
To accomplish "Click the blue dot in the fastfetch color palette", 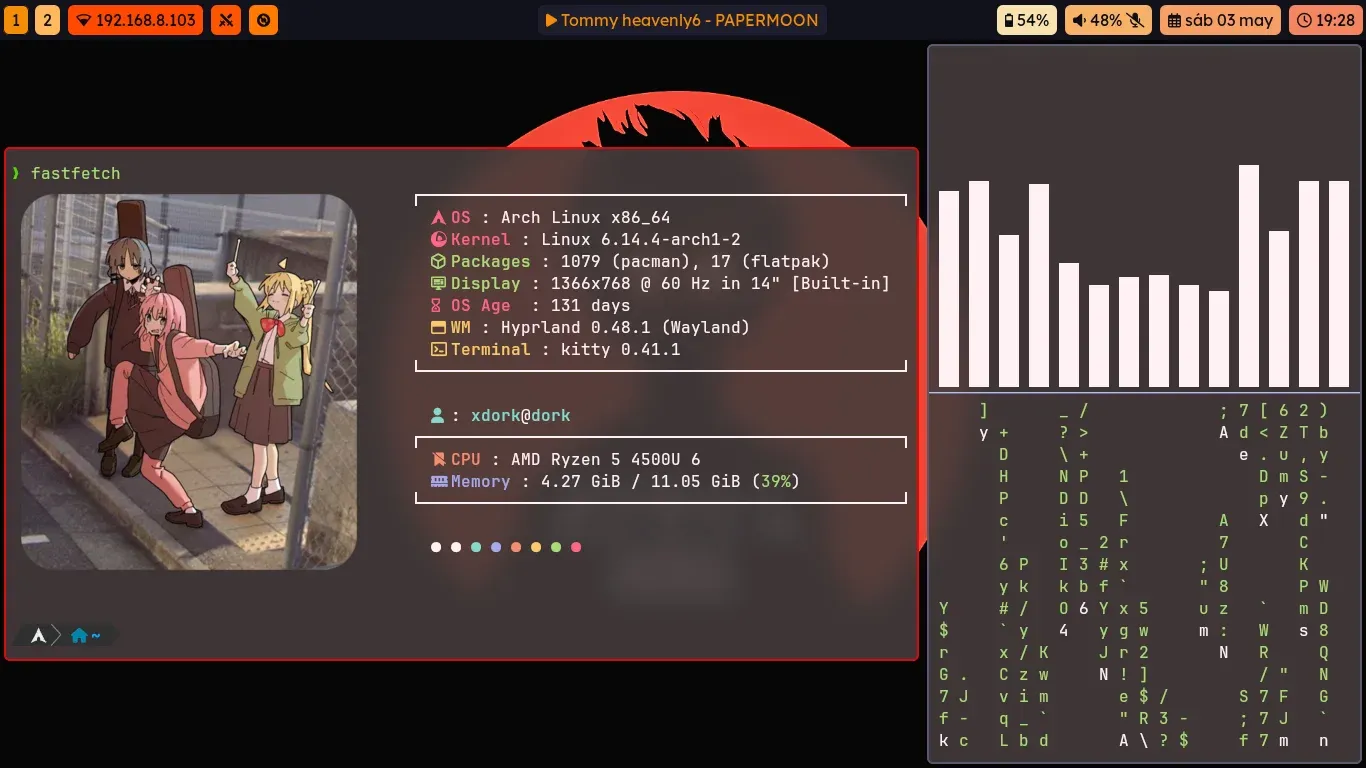I will pos(495,547).
